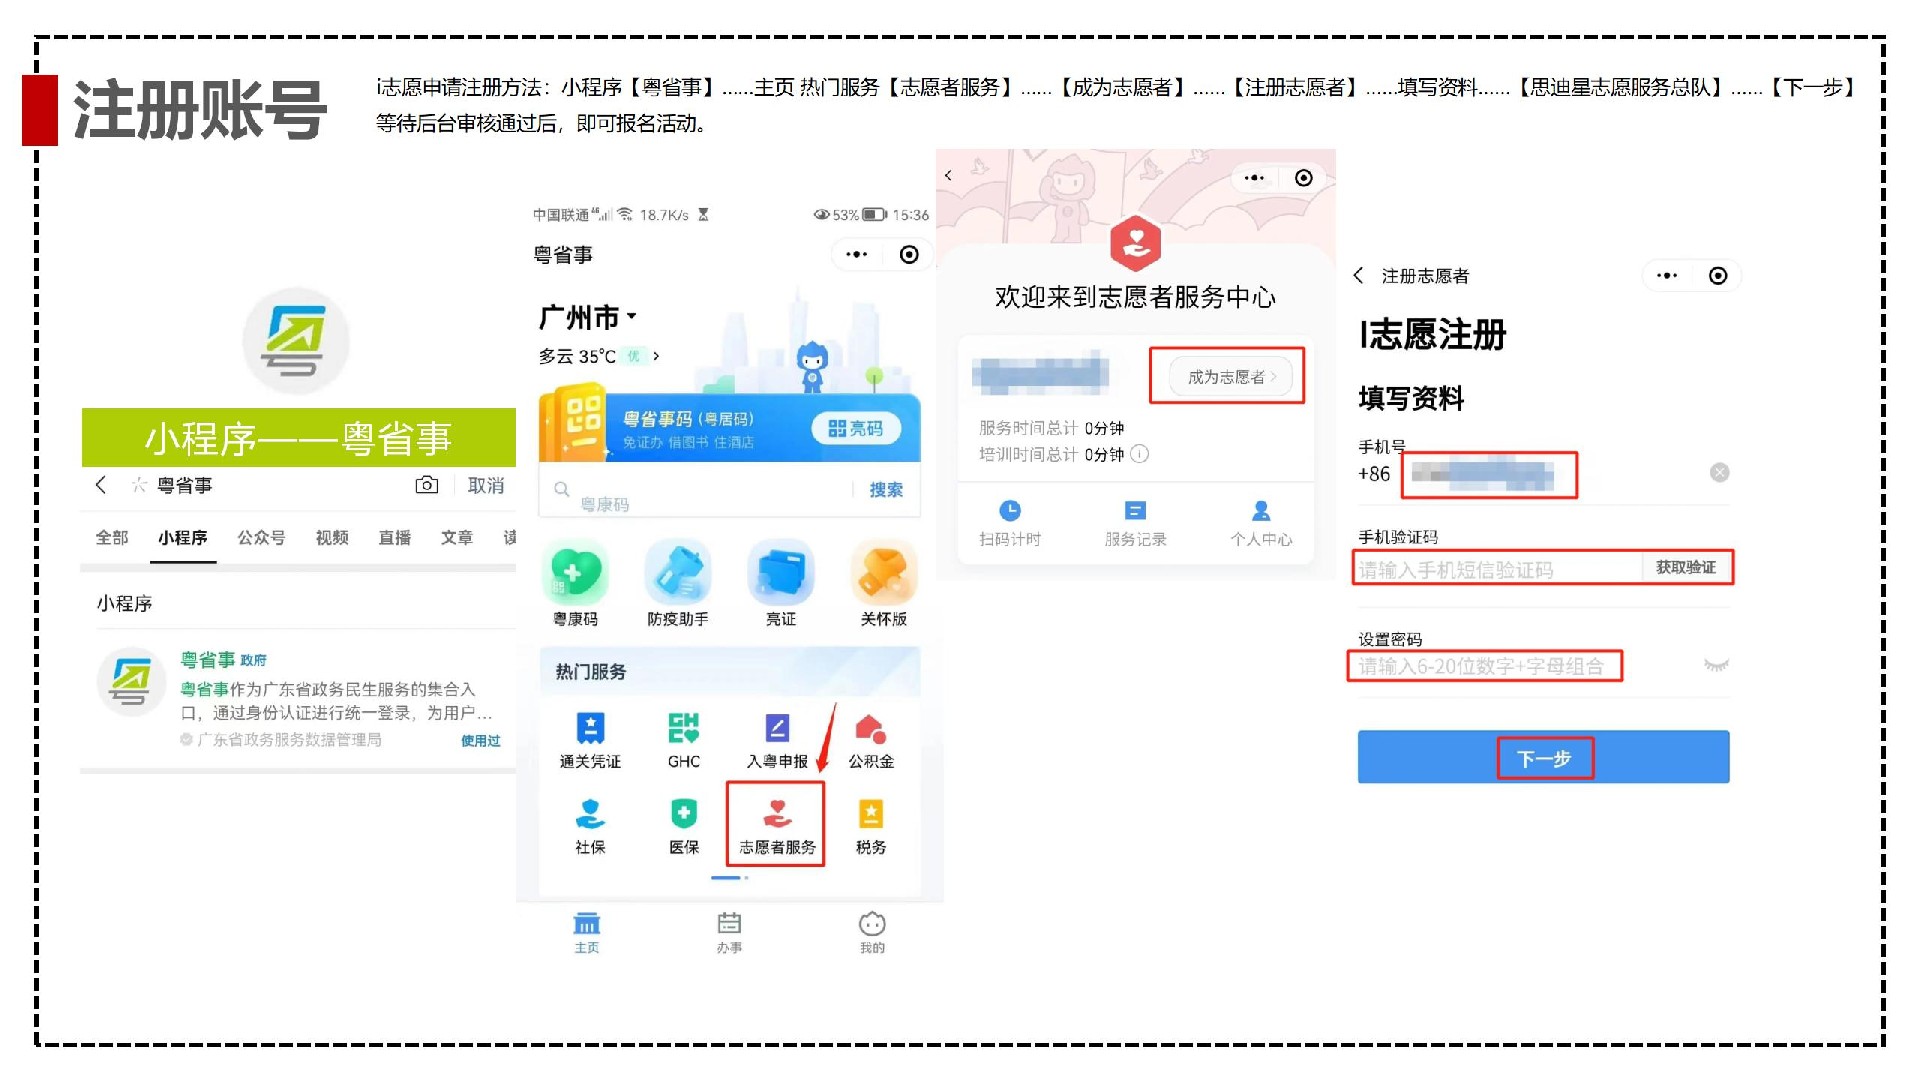The height and width of the screenshot is (1080, 1920).
Task: Click the 广东省政务服务数据管理局 publisher text
Action: pos(289,740)
